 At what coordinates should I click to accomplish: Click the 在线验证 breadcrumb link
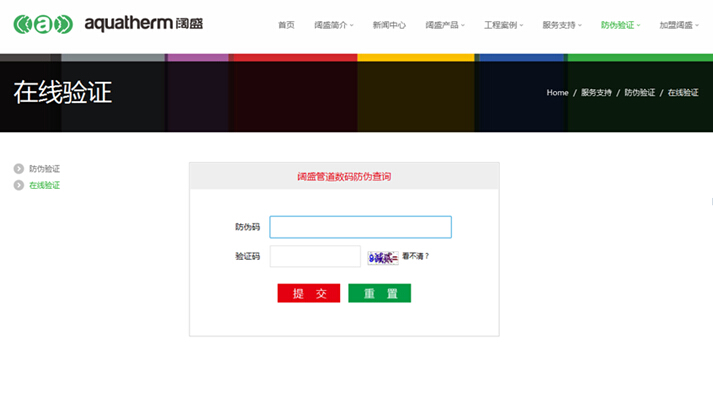(x=683, y=93)
